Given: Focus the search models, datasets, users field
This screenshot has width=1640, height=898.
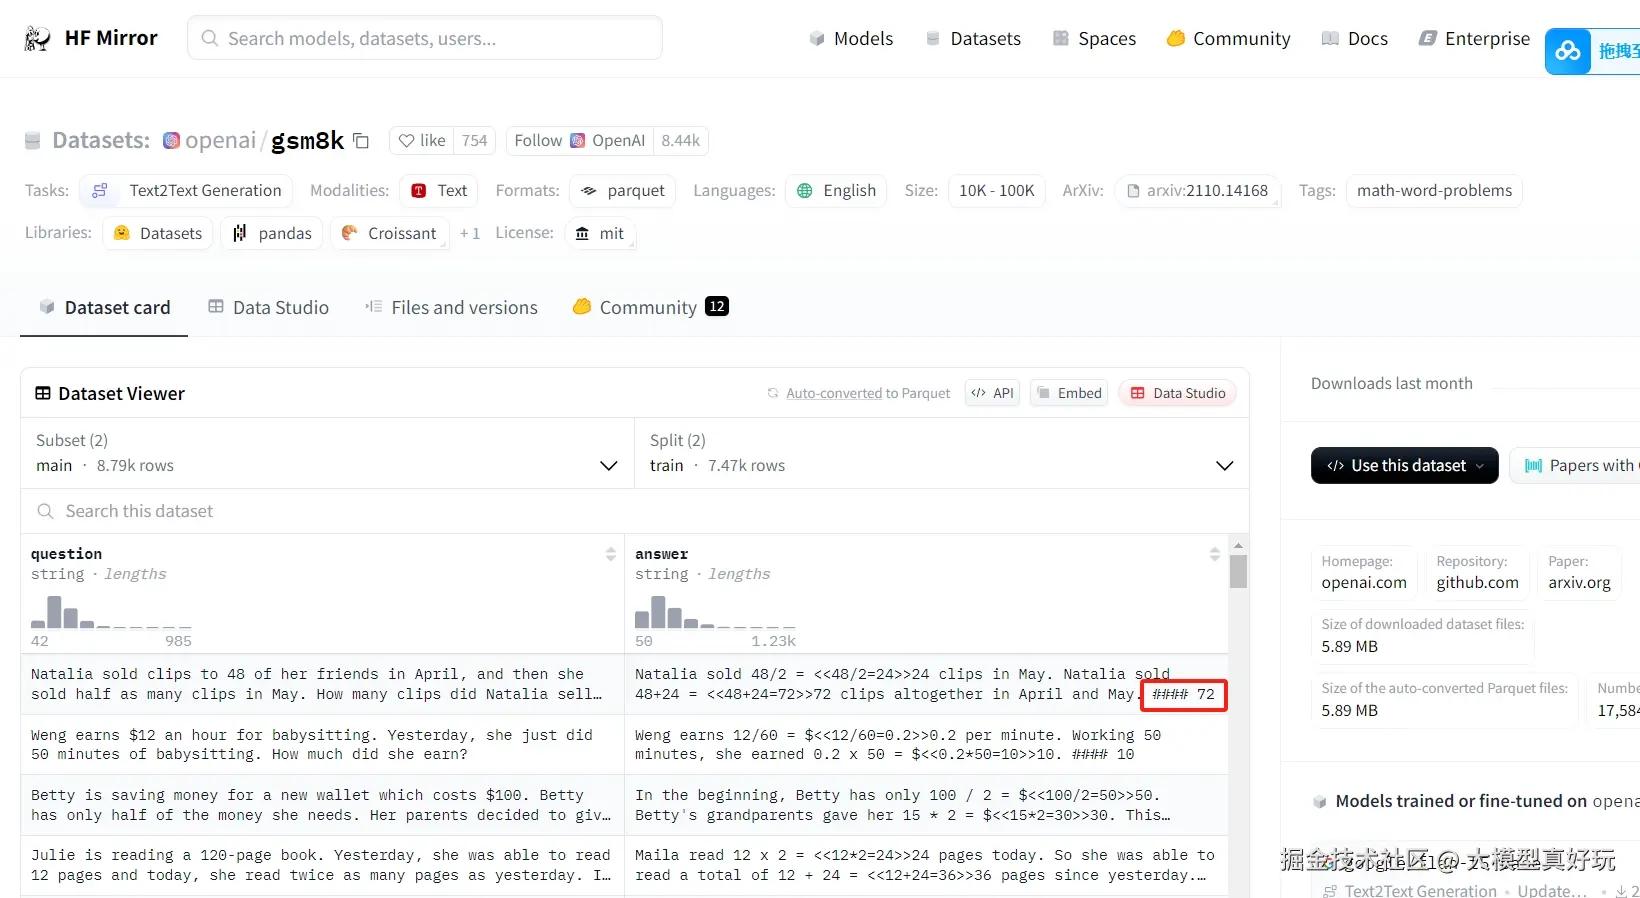Looking at the screenshot, I should [425, 38].
